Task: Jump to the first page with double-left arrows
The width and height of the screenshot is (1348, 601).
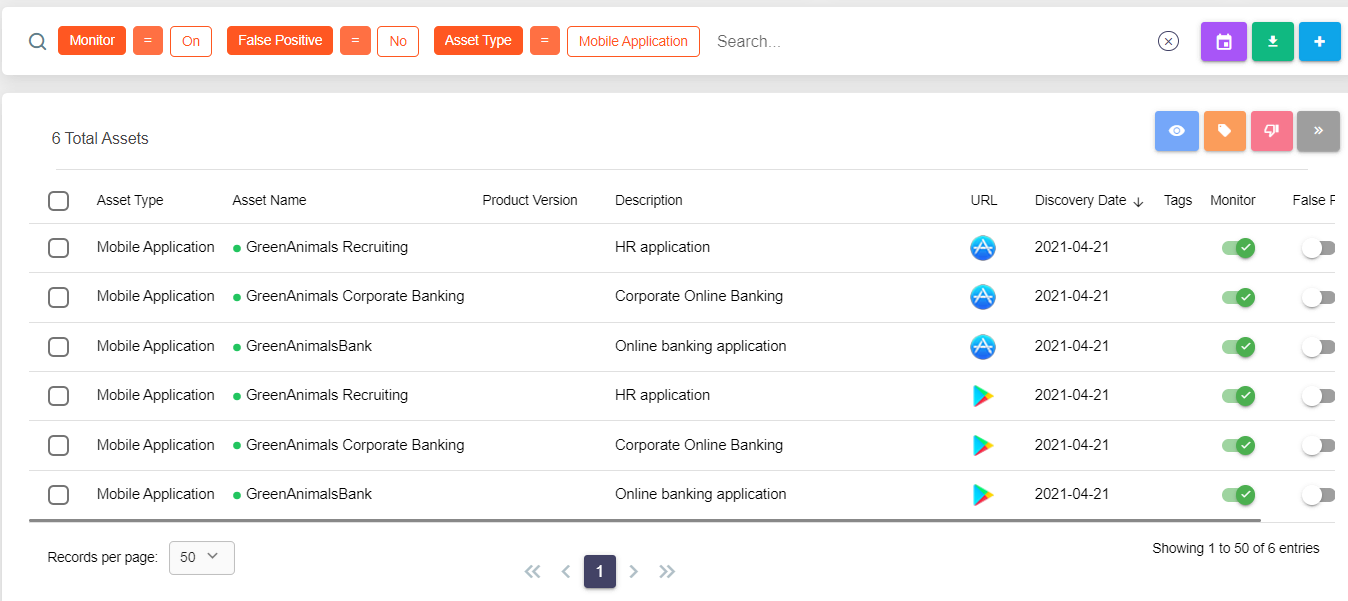Action: click(533, 572)
